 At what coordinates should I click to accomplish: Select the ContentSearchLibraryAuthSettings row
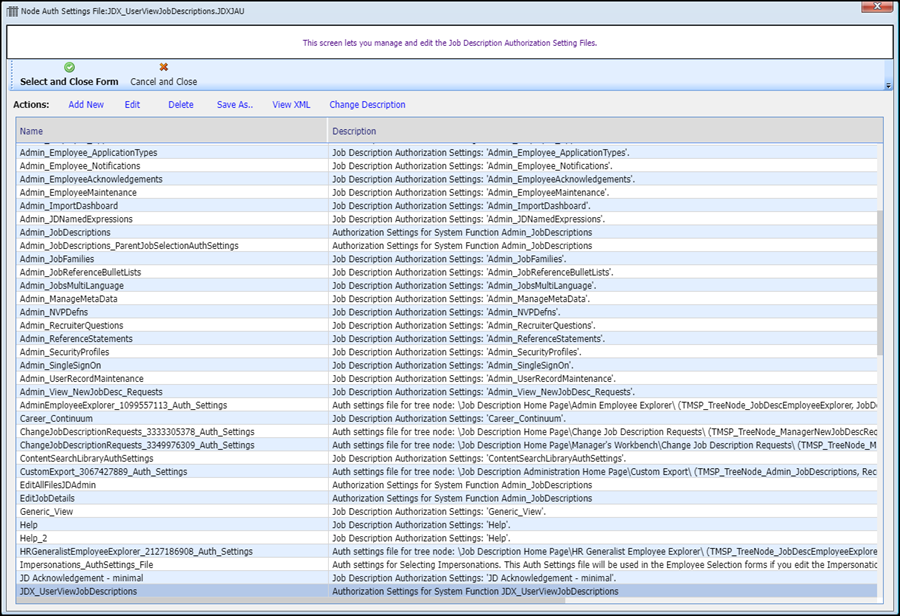(x=447, y=458)
